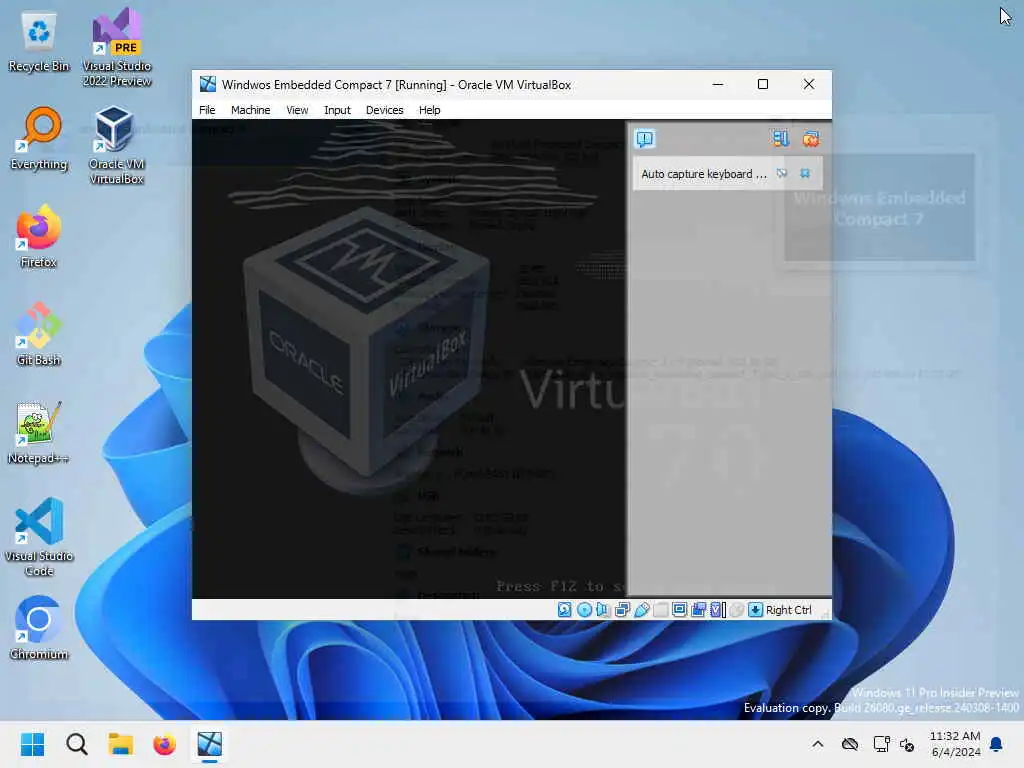Click the Right Ctrl host key label
The width and height of the screenshot is (1024, 768).
click(x=788, y=610)
